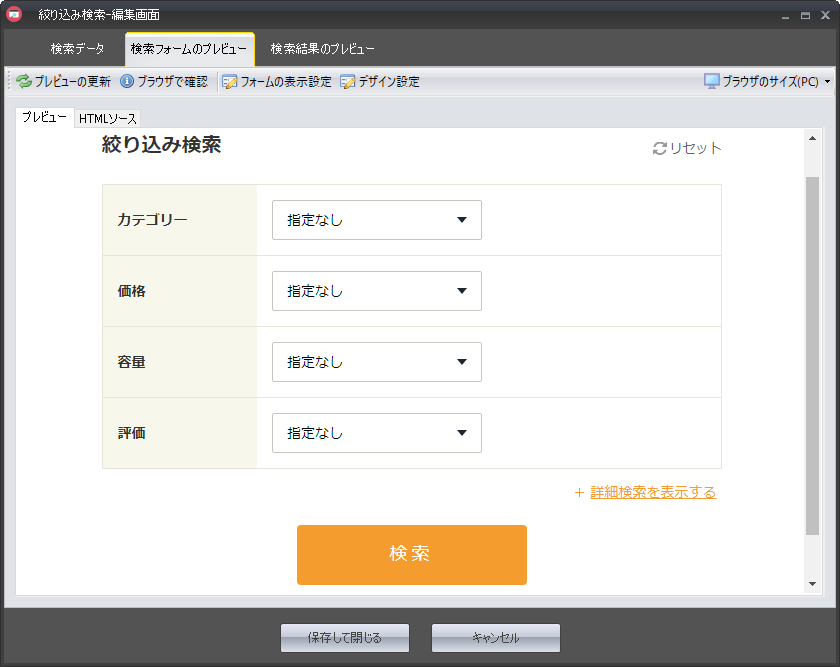Image resolution: width=840 pixels, height=667 pixels.
Task: Switch to the 検索データ tab
Action: coord(77,49)
